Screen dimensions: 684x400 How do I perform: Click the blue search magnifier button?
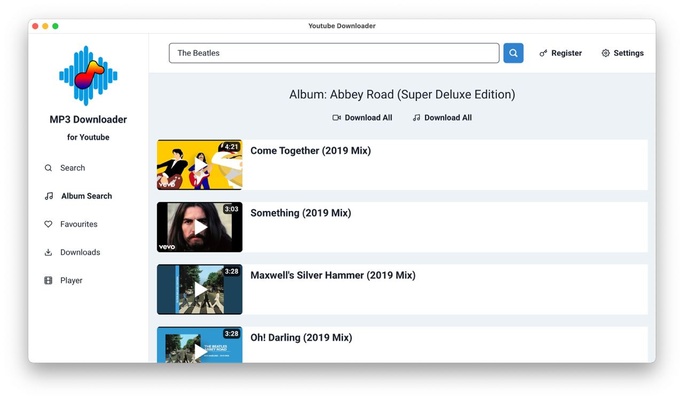click(x=513, y=53)
